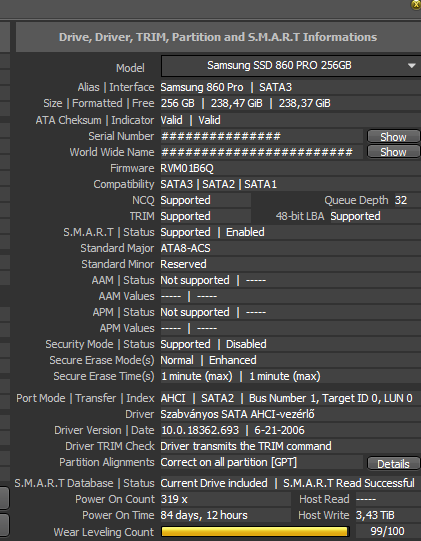Show the hidden Serial Number
The width and height of the screenshot is (421, 541).
coord(394,137)
